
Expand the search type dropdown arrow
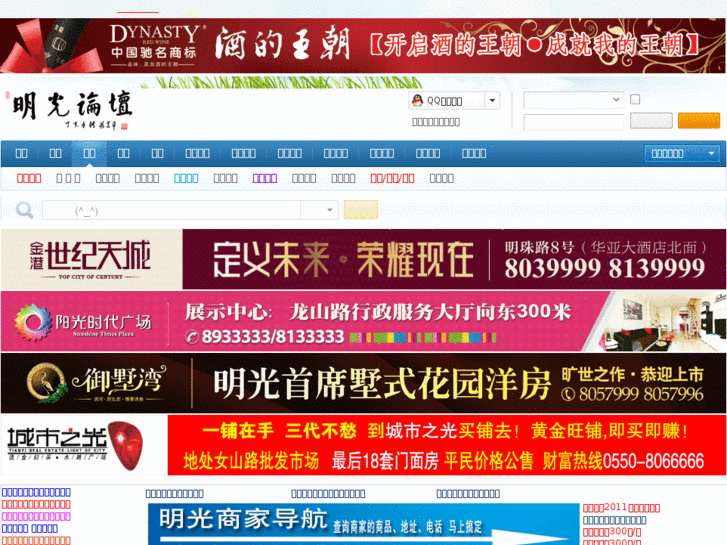click(329, 210)
